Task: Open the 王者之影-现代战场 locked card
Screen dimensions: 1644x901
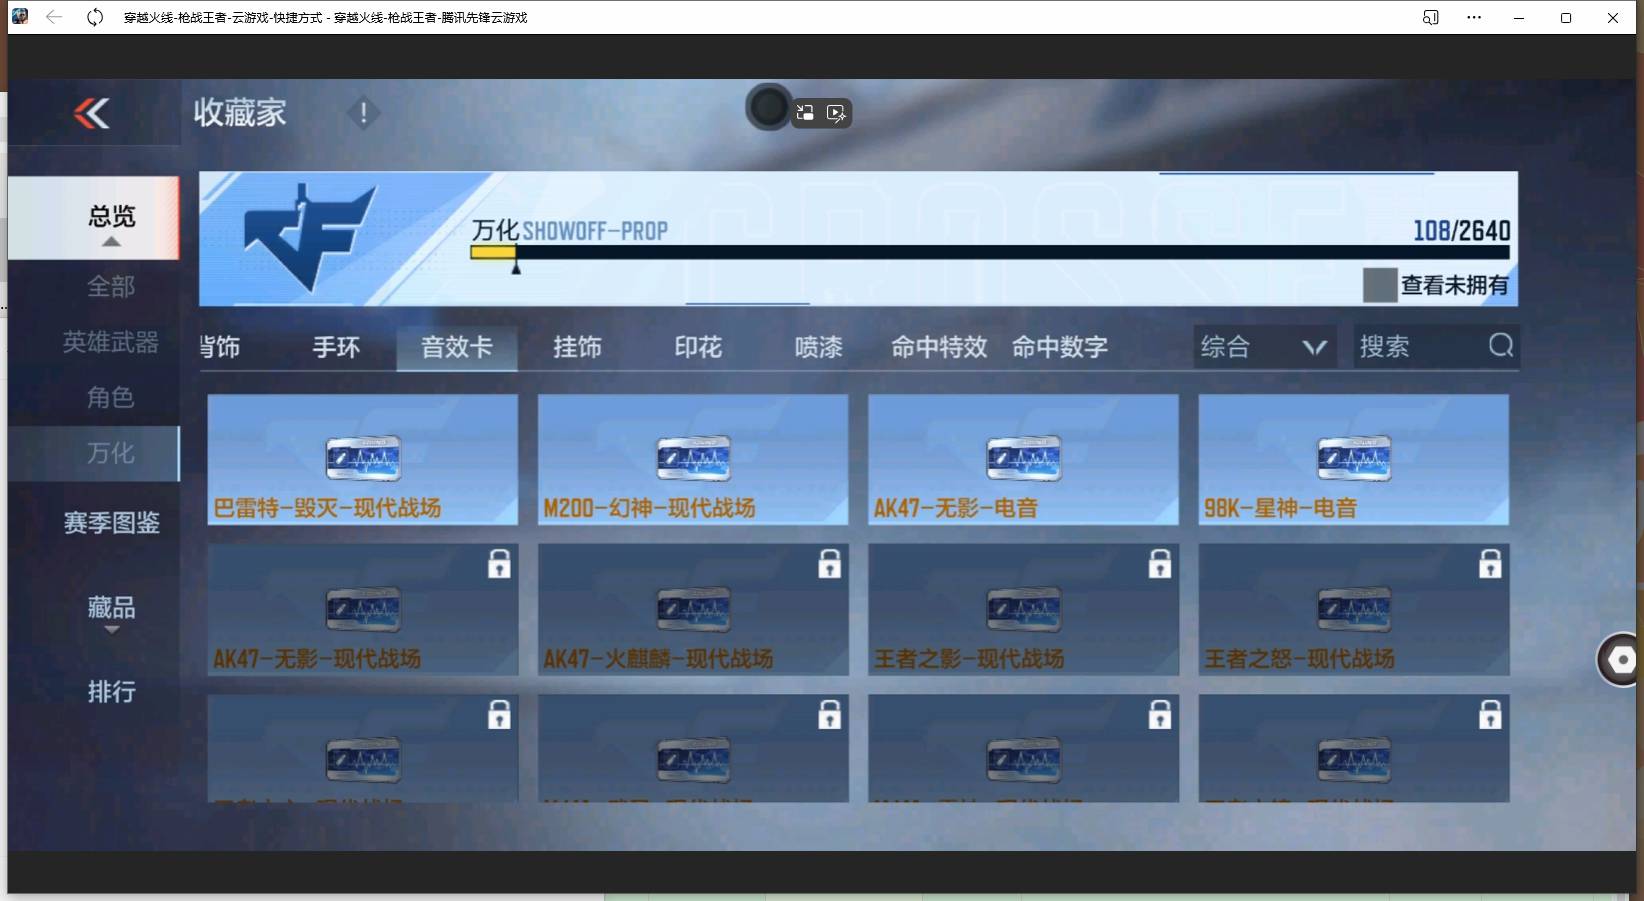Action: [1024, 609]
